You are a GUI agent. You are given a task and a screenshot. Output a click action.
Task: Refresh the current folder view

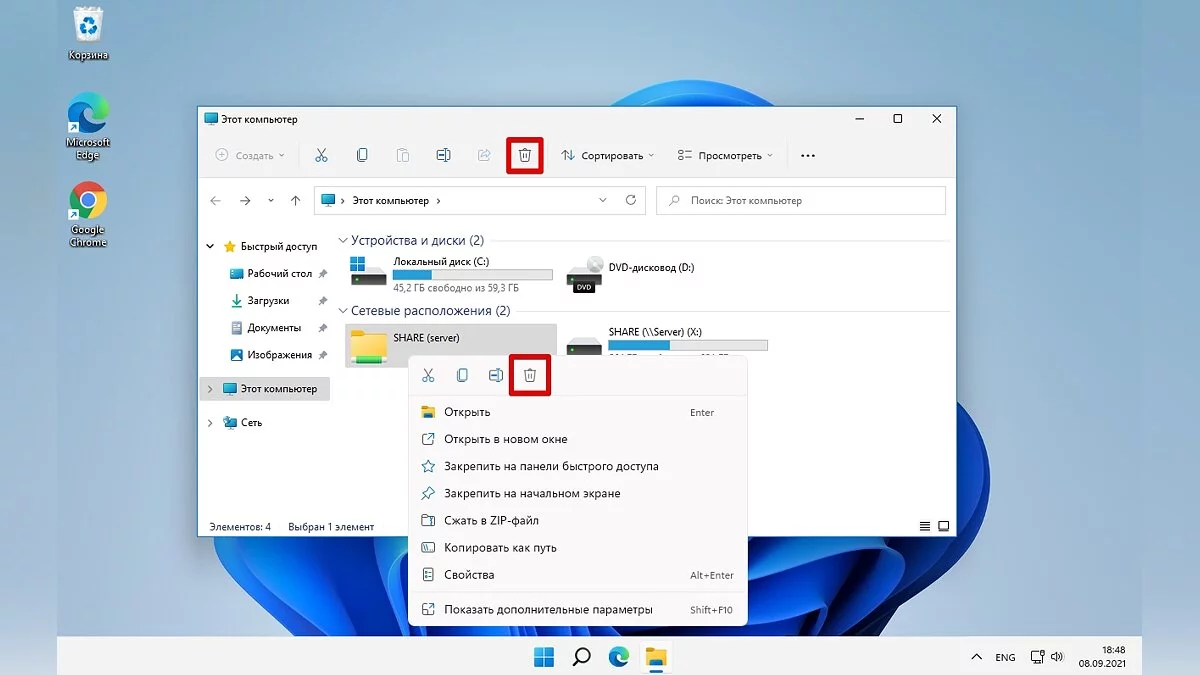tap(630, 200)
